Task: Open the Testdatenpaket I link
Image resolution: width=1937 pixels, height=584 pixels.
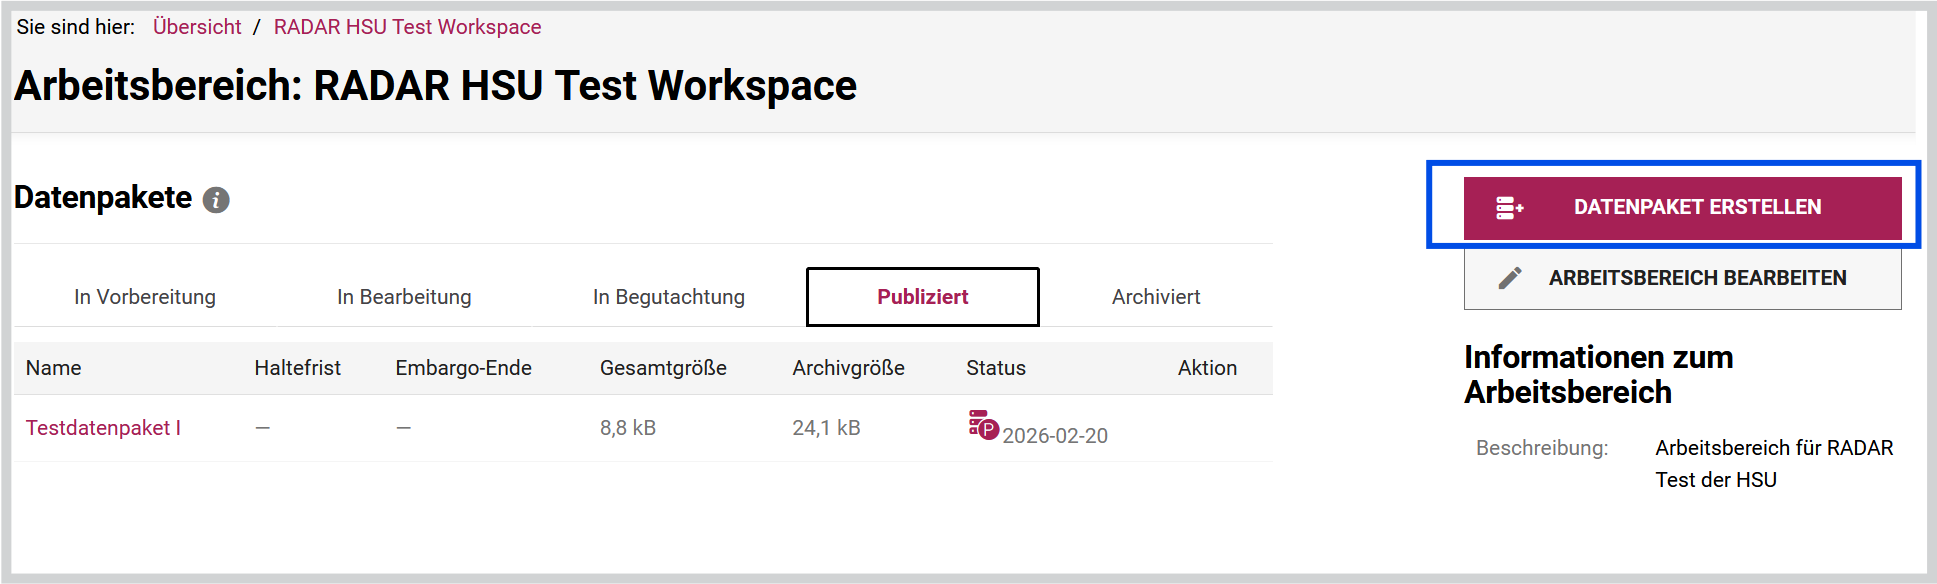Action: click(103, 428)
